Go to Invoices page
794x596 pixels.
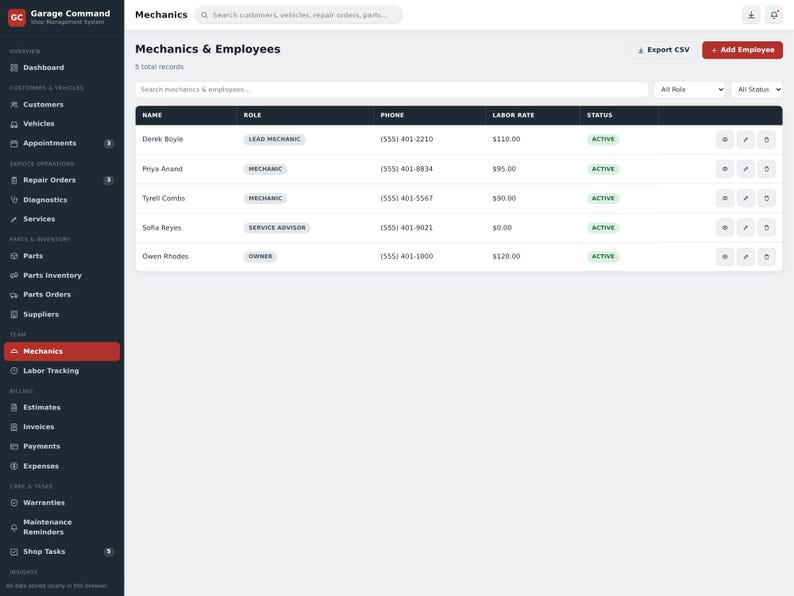tap(62, 427)
